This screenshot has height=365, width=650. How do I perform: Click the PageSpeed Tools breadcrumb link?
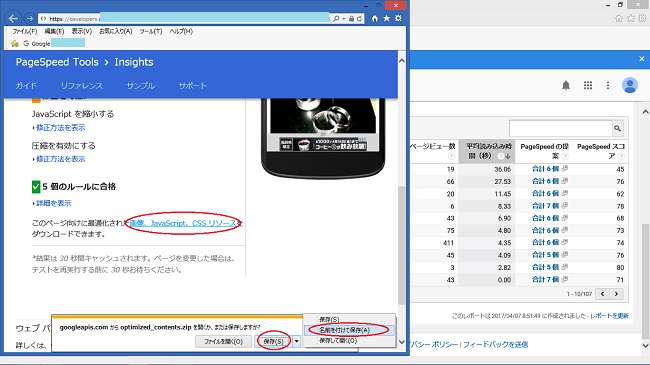click(57, 62)
